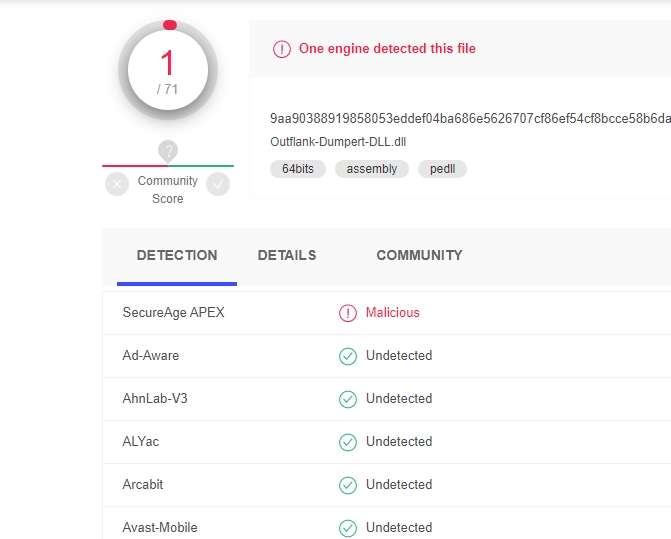Open the COMMUNITY tab

click(x=419, y=256)
